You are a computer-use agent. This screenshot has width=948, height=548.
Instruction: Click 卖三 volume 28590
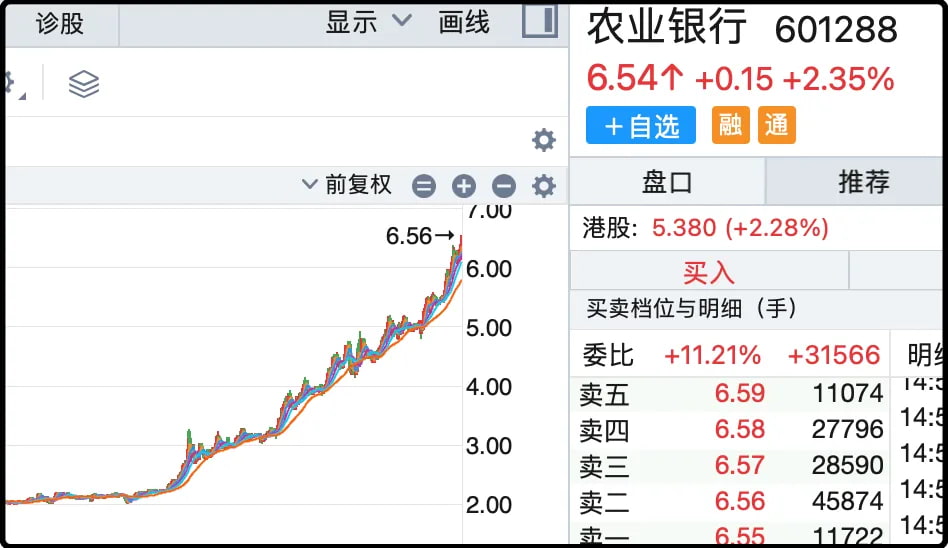848,465
